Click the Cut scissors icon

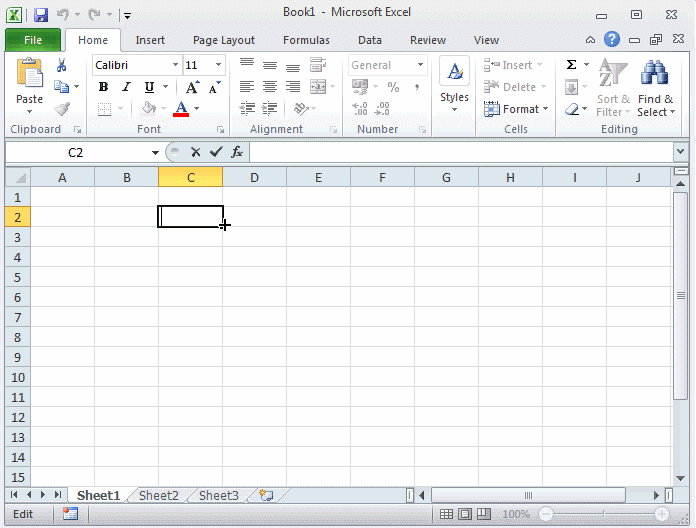[x=62, y=66]
